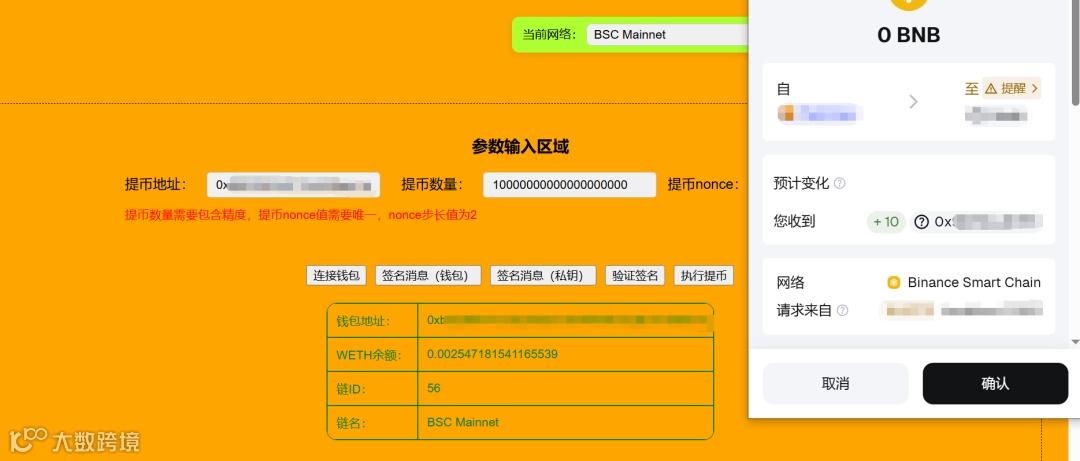Click the WETH余额 label cell

372,355
